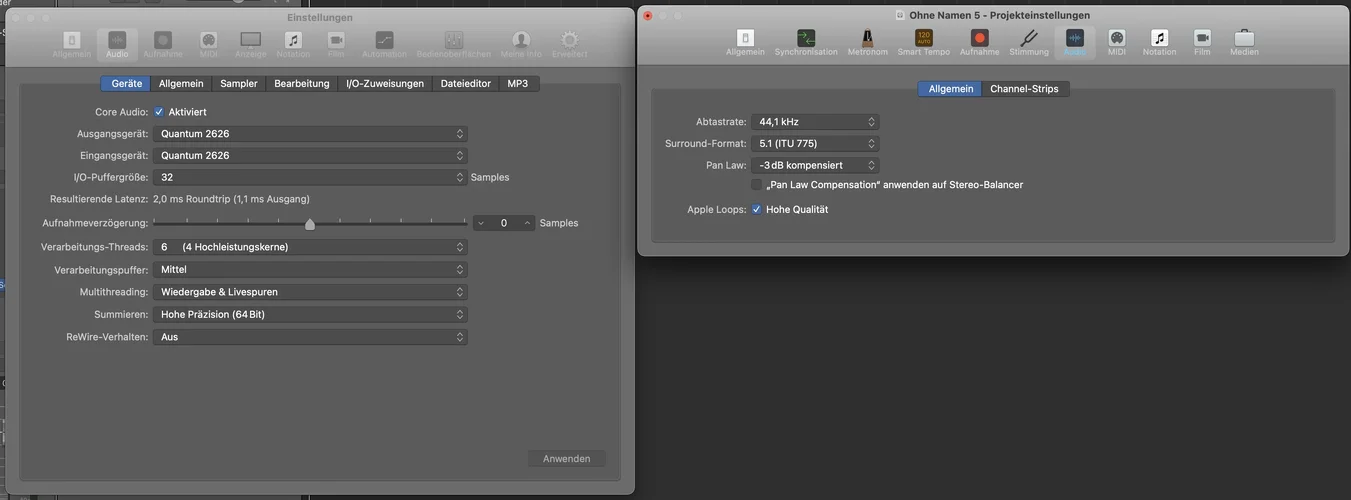Open Aufnahme project settings icon
Image resolution: width=1351 pixels, height=500 pixels.
[x=979, y=41]
